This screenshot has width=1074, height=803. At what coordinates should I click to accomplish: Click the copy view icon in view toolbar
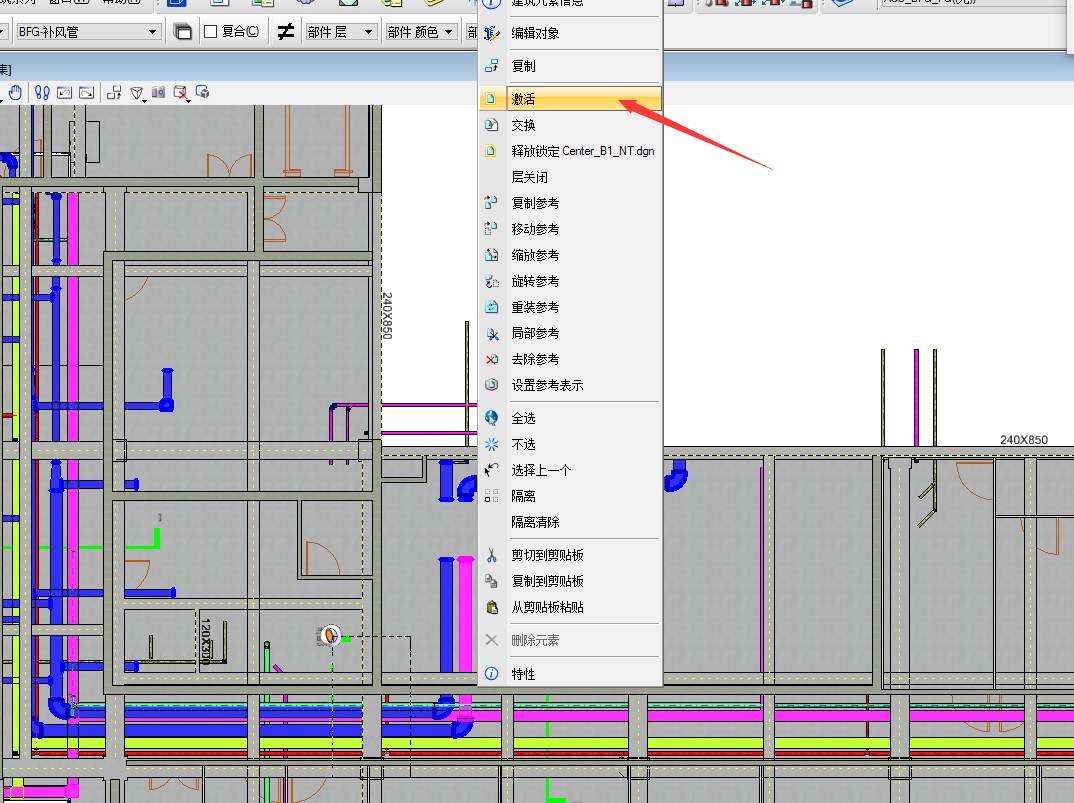pyautogui.click(x=114, y=93)
